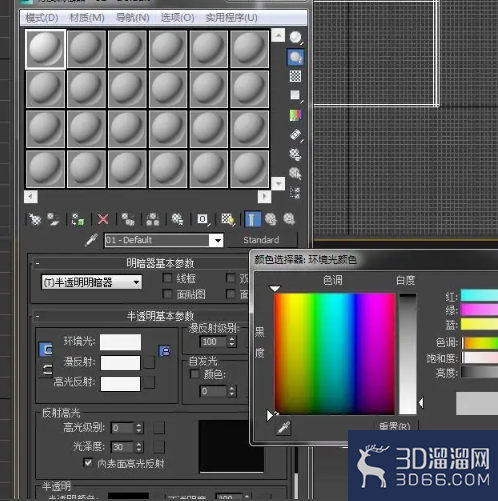Collapse the 明暗器基本参数 rollout

point(37,263)
